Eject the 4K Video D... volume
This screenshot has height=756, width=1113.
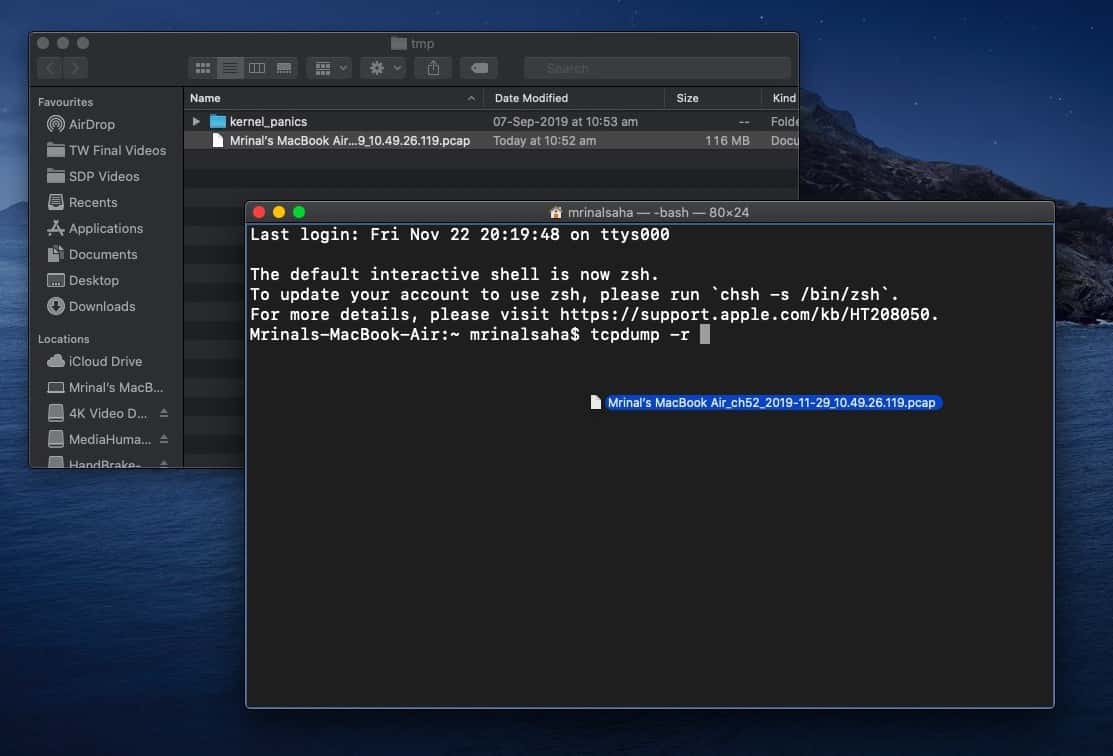[164, 413]
